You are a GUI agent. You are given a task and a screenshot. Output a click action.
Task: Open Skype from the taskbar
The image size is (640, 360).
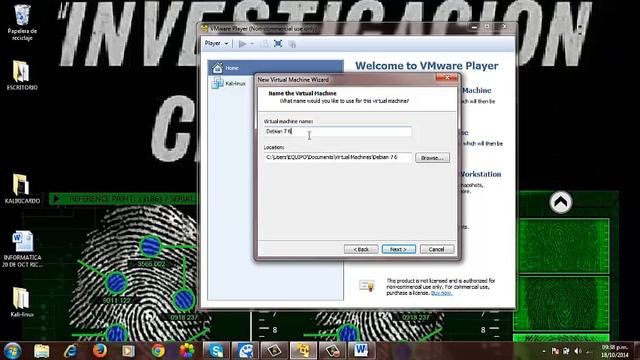(x=216, y=351)
